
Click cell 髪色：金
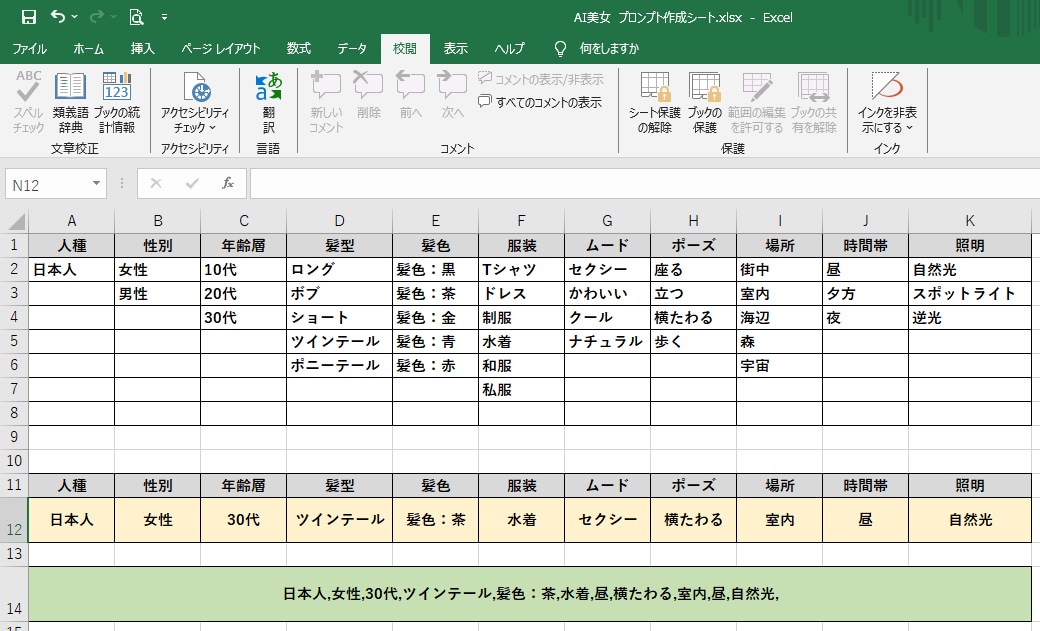click(x=435, y=317)
